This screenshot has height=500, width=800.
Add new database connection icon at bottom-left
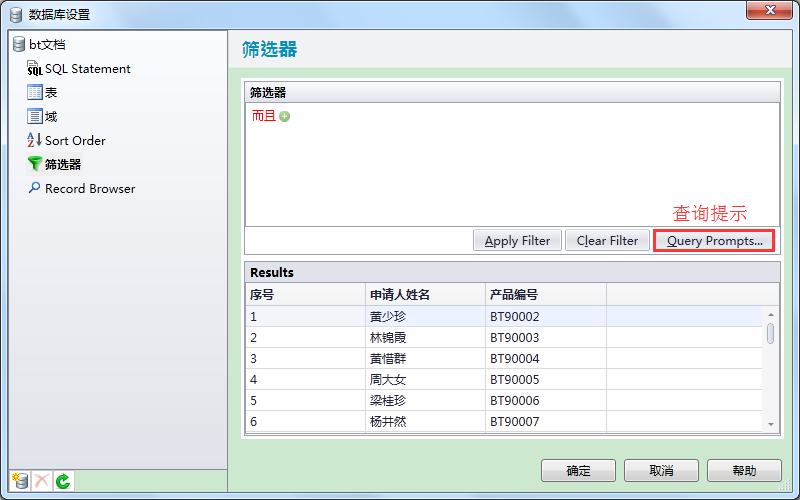point(20,481)
